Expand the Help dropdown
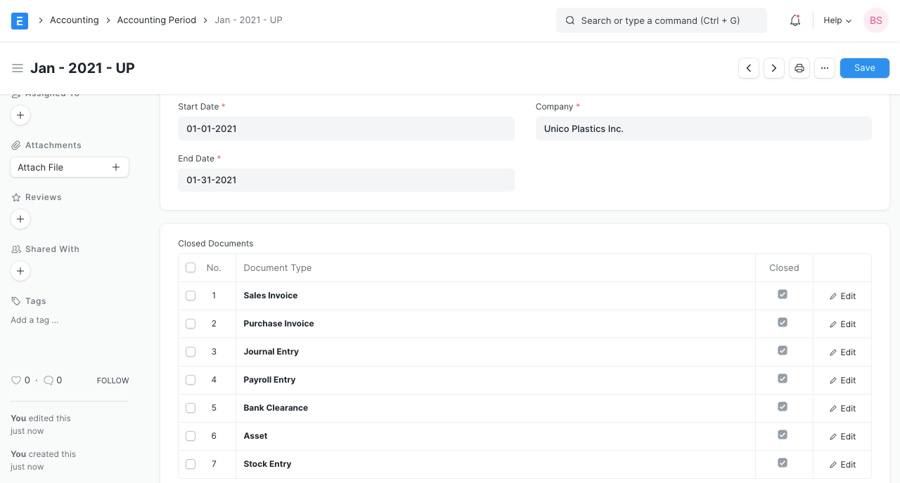900x483 pixels. [x=837, y=20]
